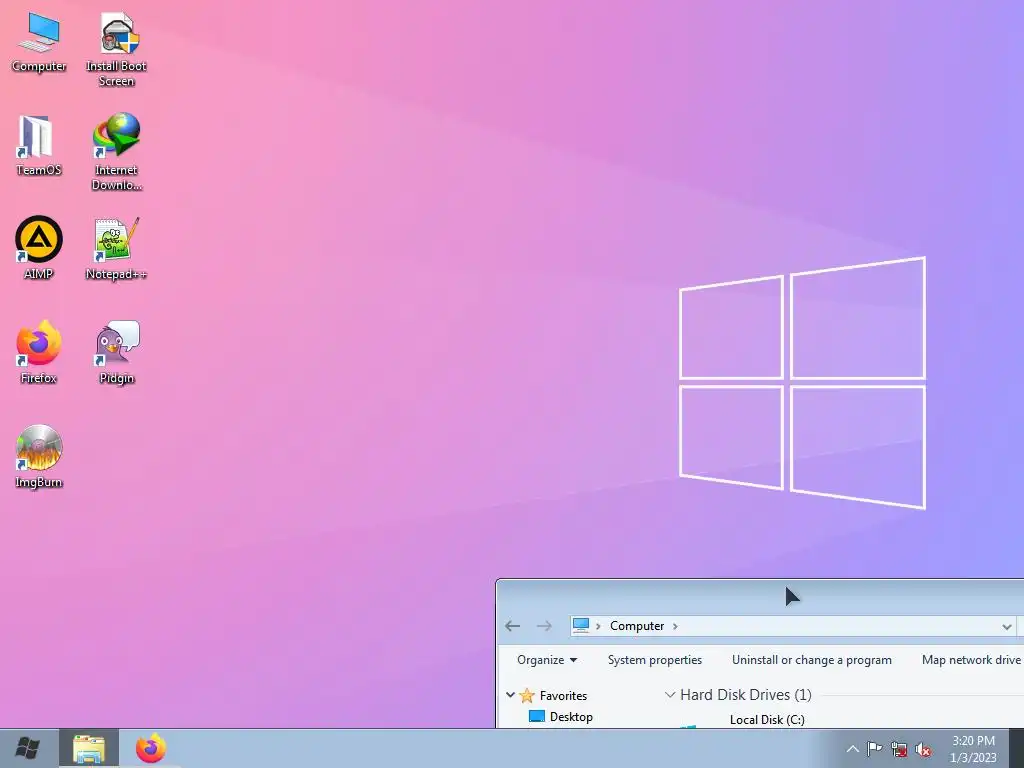Click System properties in Explorer toolbar
1024x768 pixels.
(654, 660)
